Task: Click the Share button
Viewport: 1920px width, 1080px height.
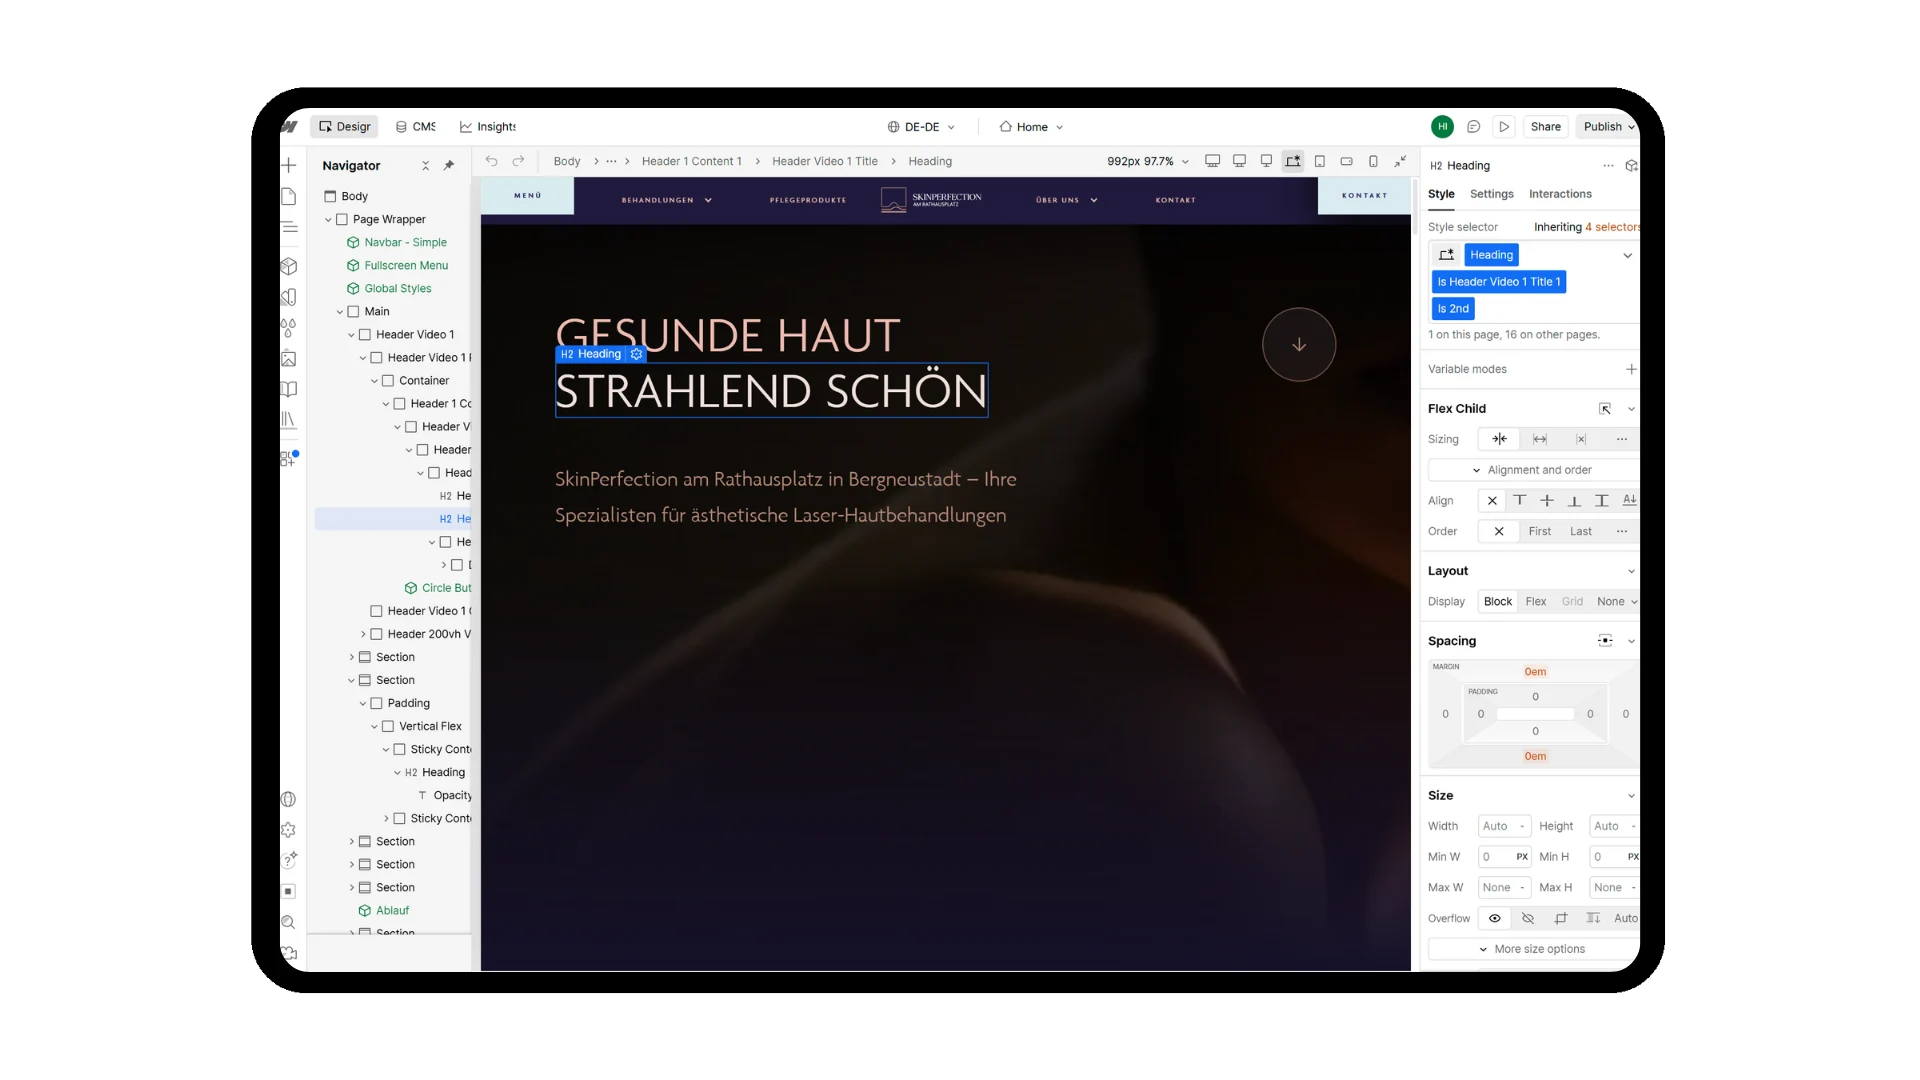Action: click(1545, 127)
